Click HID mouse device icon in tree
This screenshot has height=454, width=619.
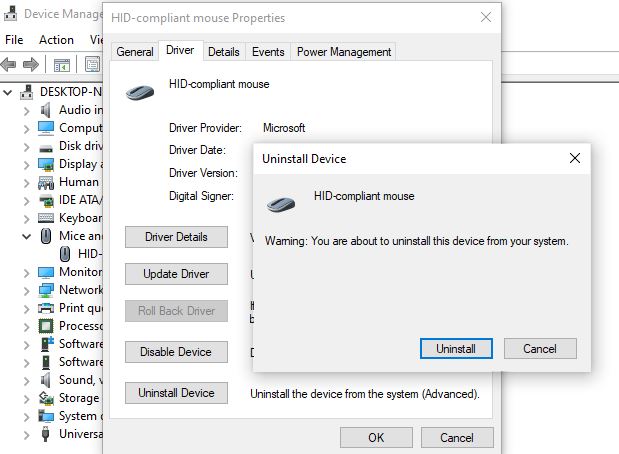coord(65,254)
